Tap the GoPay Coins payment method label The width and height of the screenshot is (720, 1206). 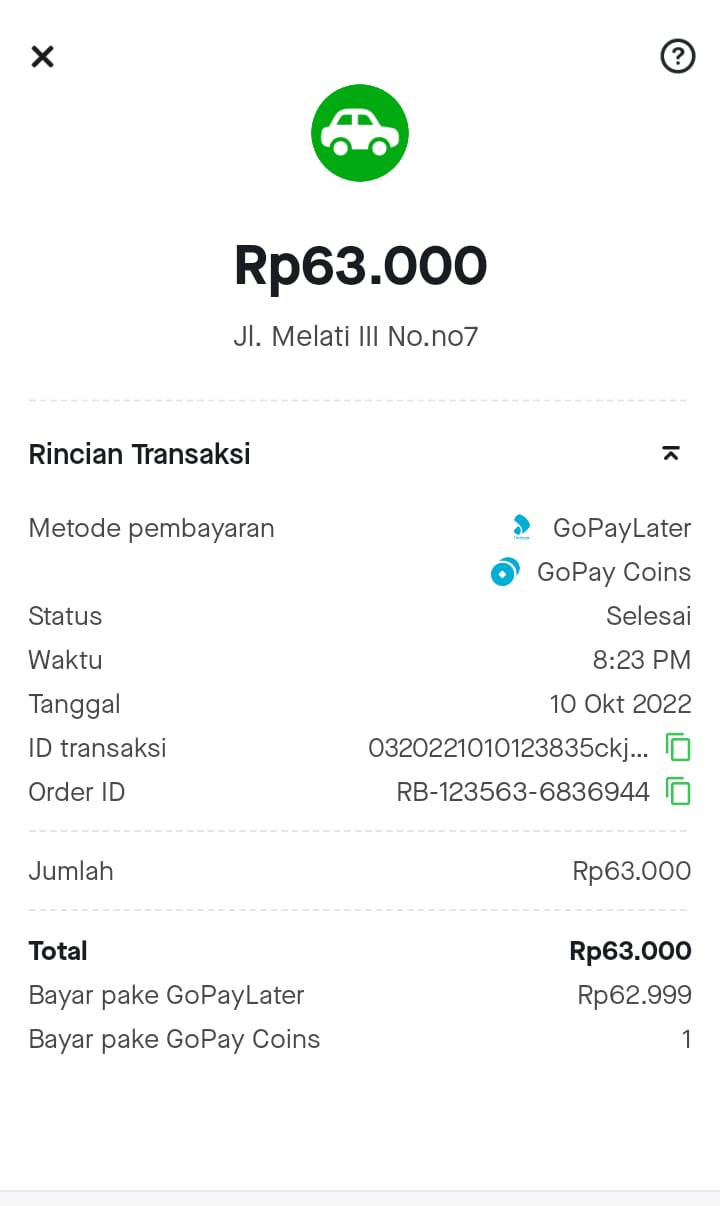tap(613, 572)
